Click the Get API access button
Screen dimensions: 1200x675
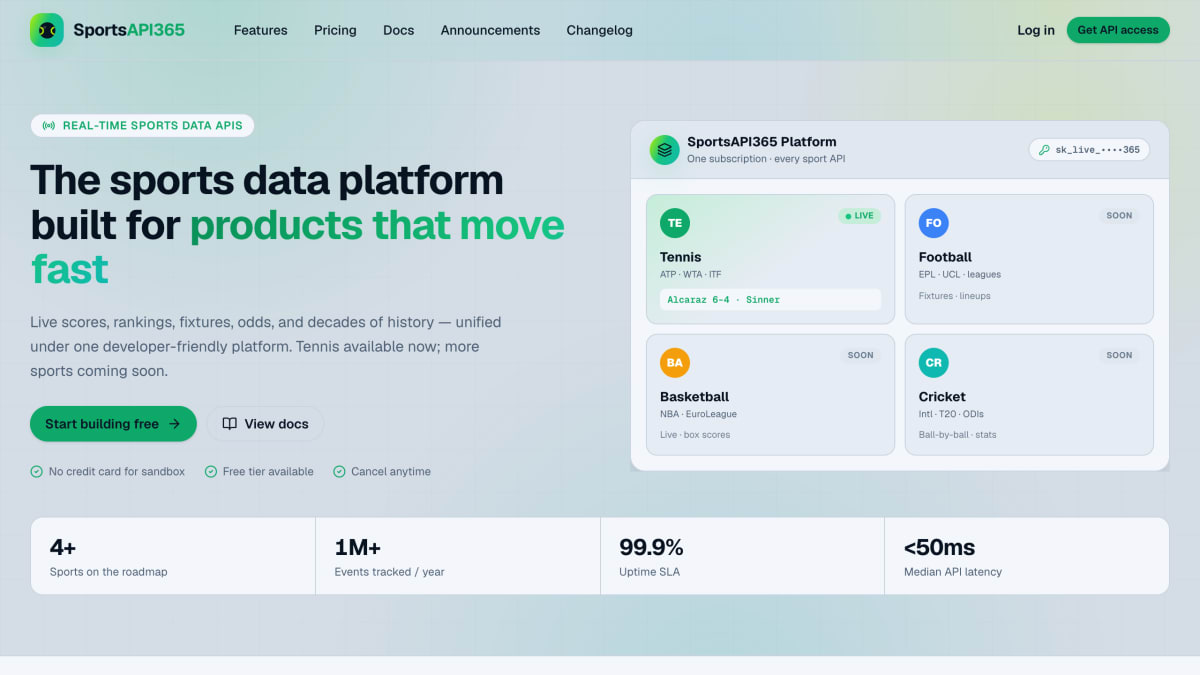coord(1118,30)
